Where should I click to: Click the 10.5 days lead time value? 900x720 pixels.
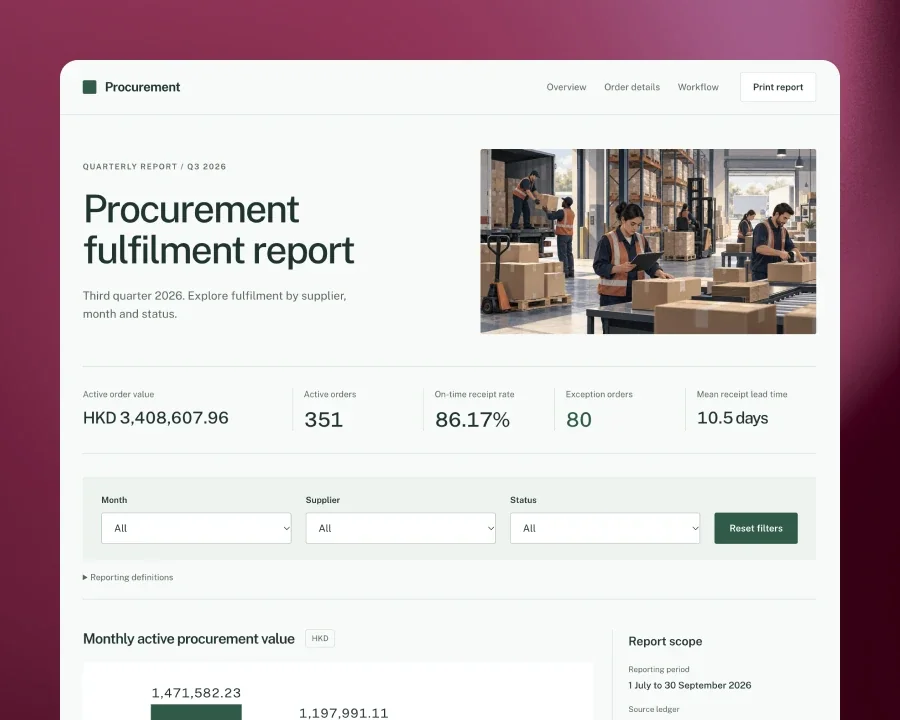(x=732, y=417)
